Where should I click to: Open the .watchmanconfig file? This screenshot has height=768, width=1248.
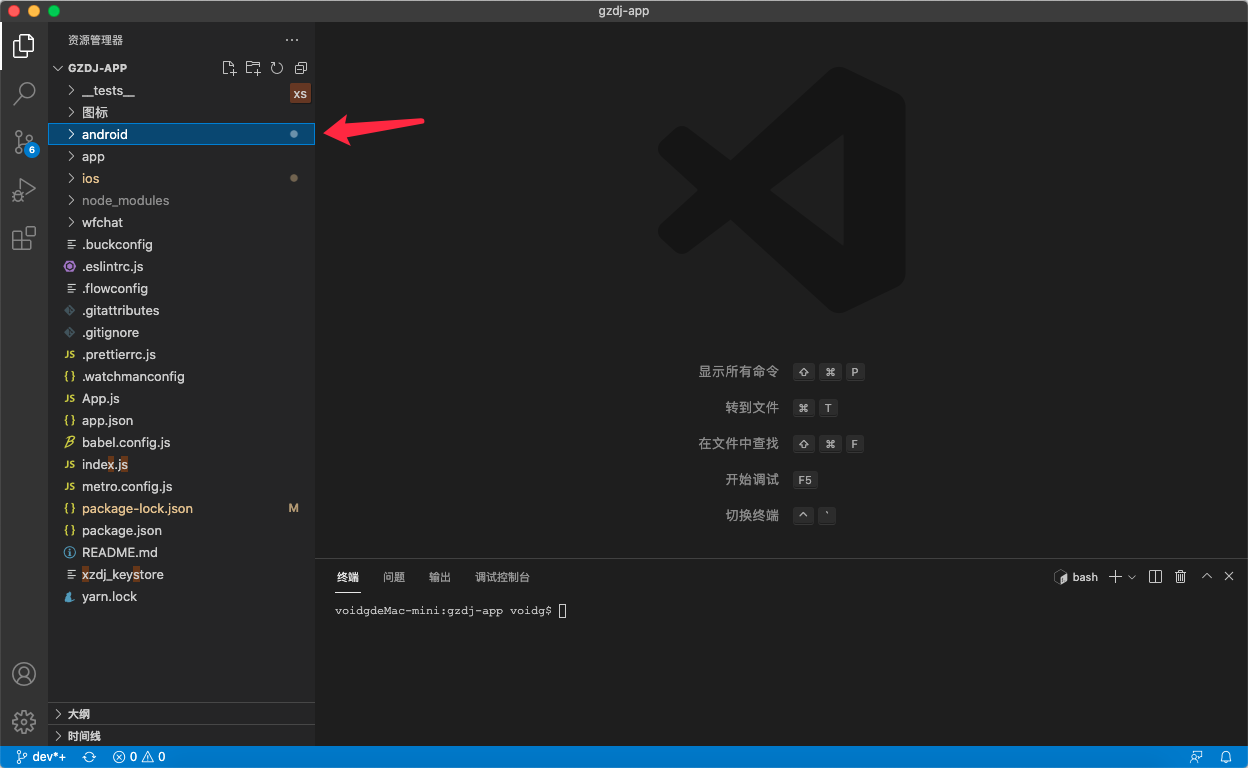(181, 376)
